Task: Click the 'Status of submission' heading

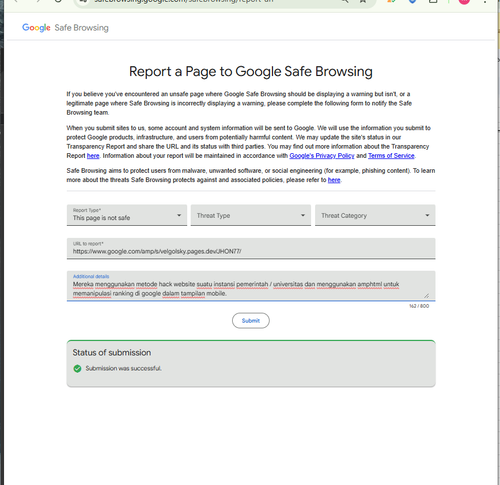Action: (x=112, y=352)
